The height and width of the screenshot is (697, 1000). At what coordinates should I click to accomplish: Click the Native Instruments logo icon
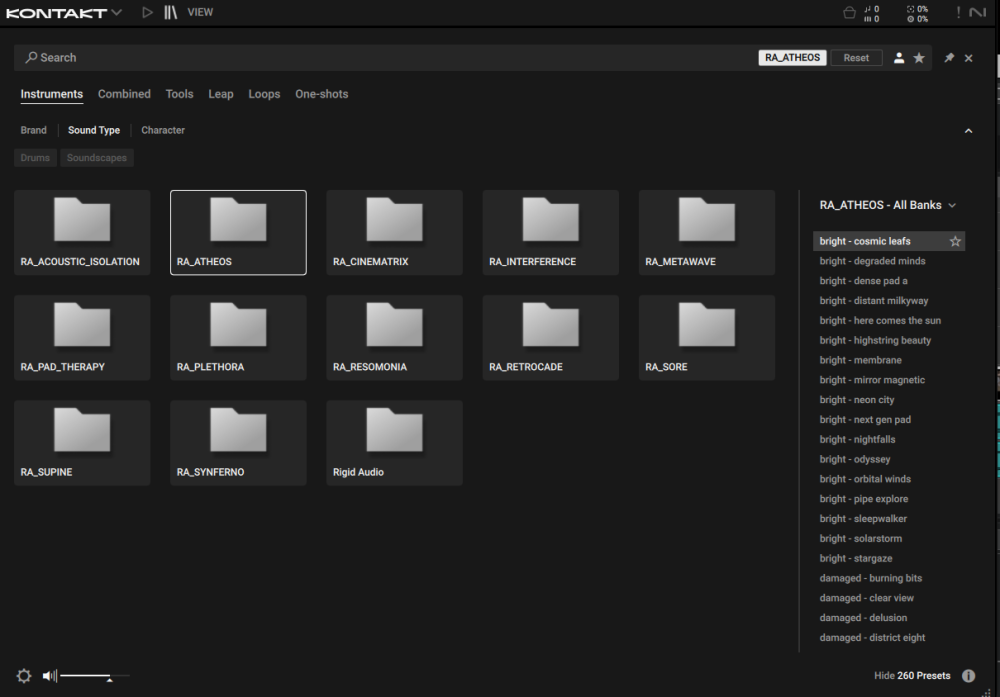click(x=977, y=12)
